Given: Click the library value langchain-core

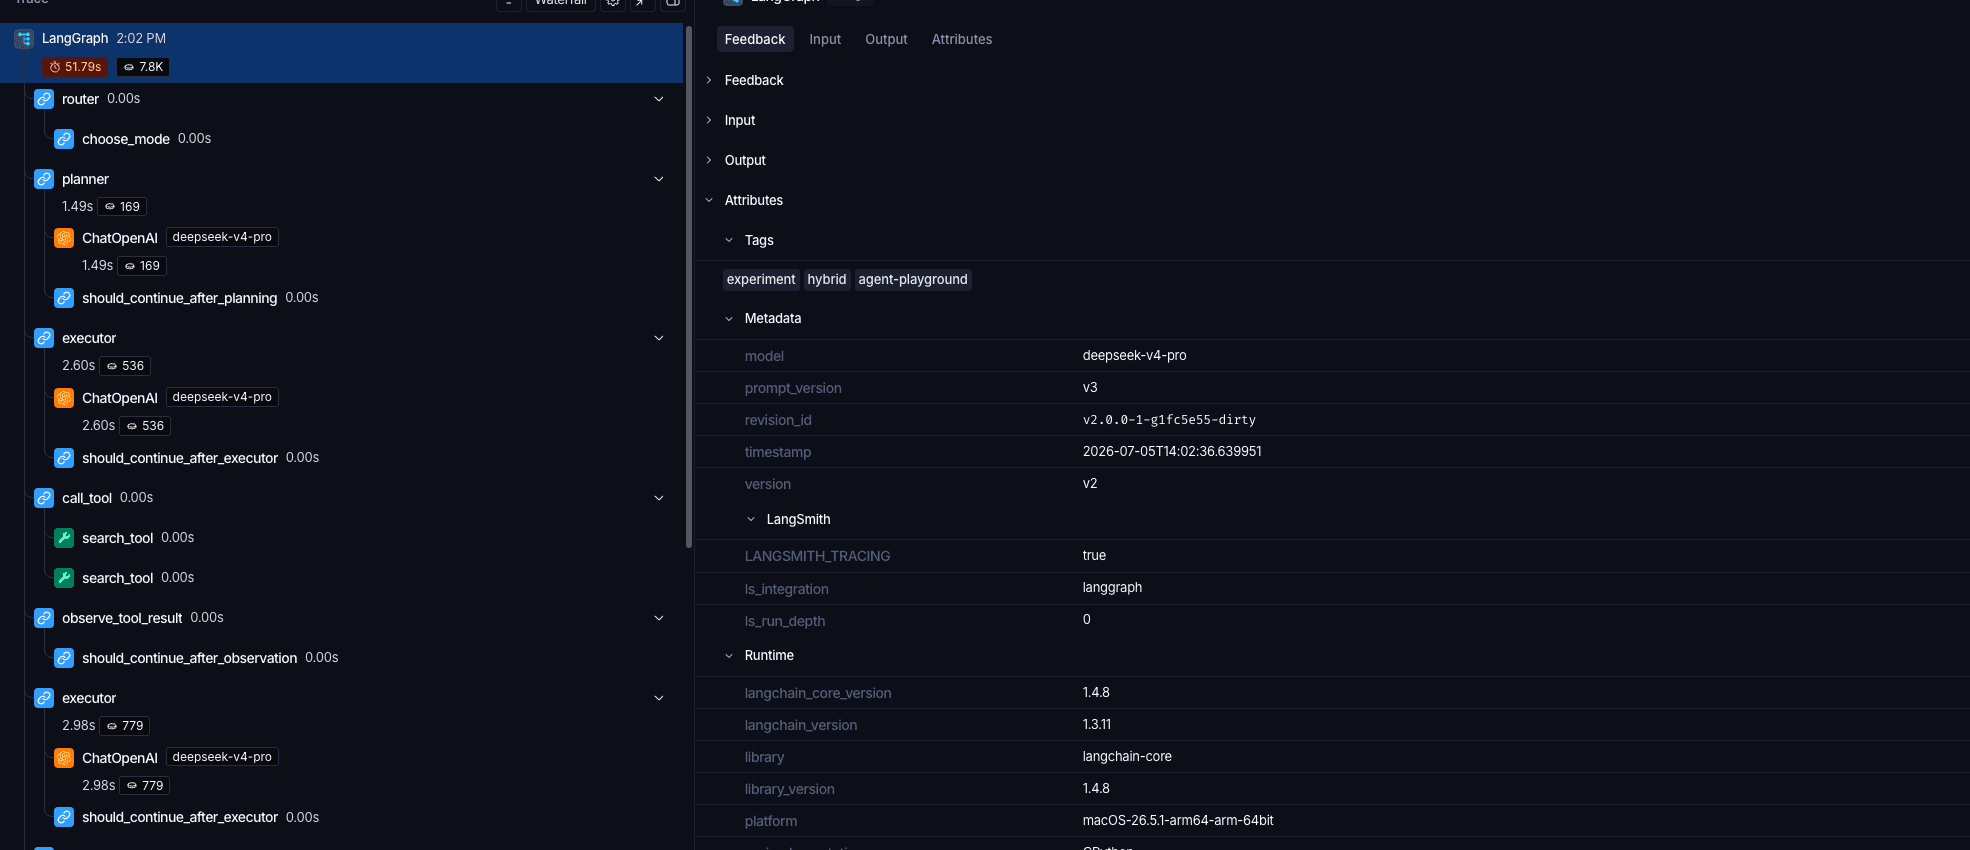Looking at the screenshot, I should tap(1127, 757).
